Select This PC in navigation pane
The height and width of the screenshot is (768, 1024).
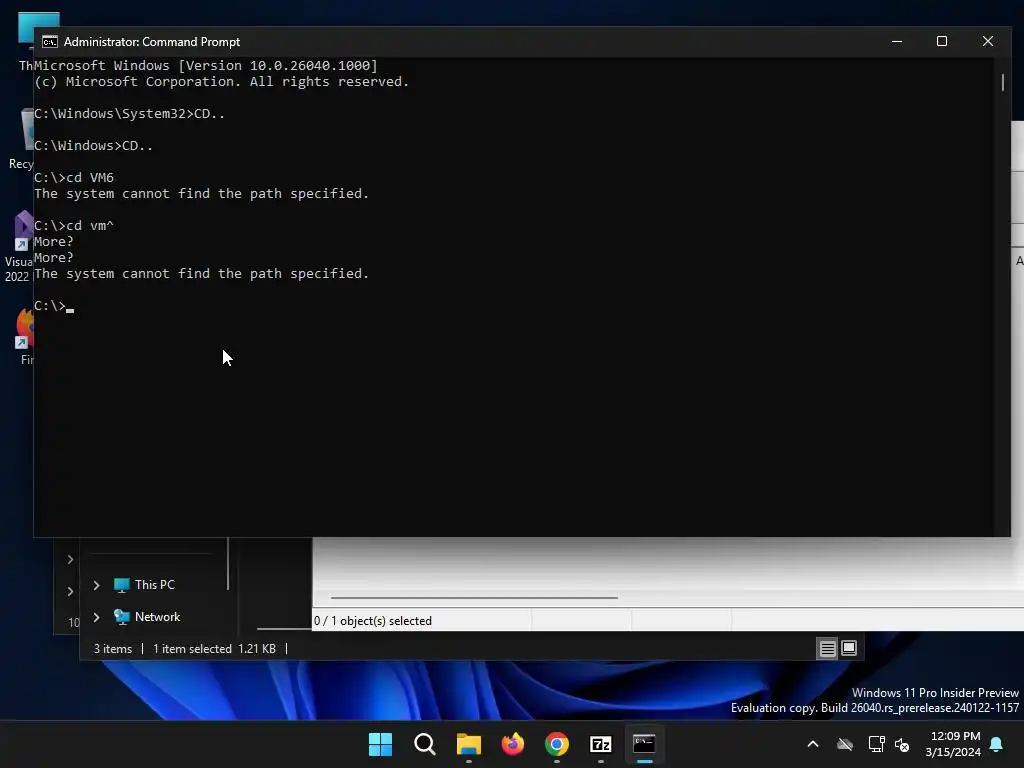click(x=144, y=585)
